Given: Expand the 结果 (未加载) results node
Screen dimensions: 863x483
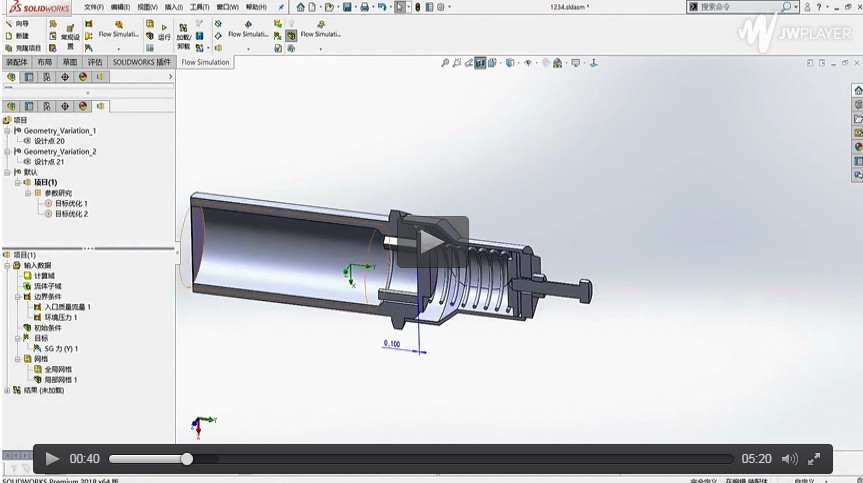Looking at the screenshot, I should coord(7,390).
